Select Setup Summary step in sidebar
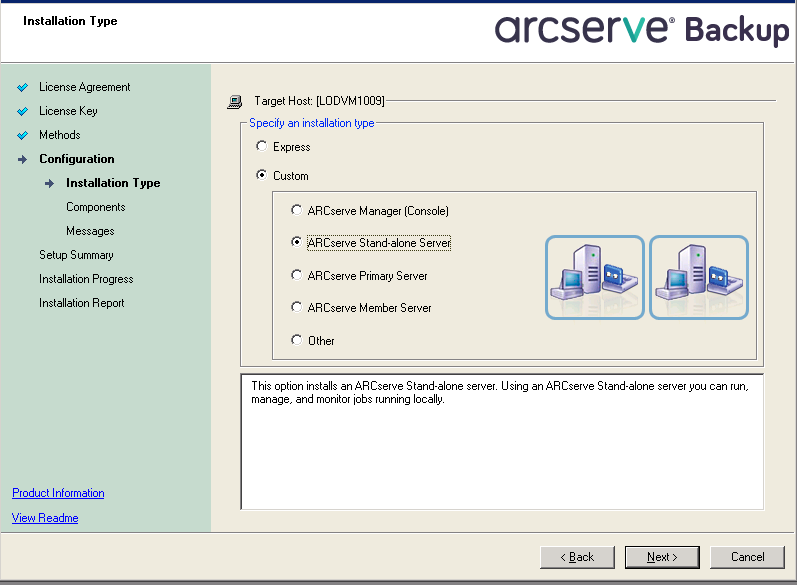Image resolution: width=797 pixels, height=585 pixels. click(76, 255)
